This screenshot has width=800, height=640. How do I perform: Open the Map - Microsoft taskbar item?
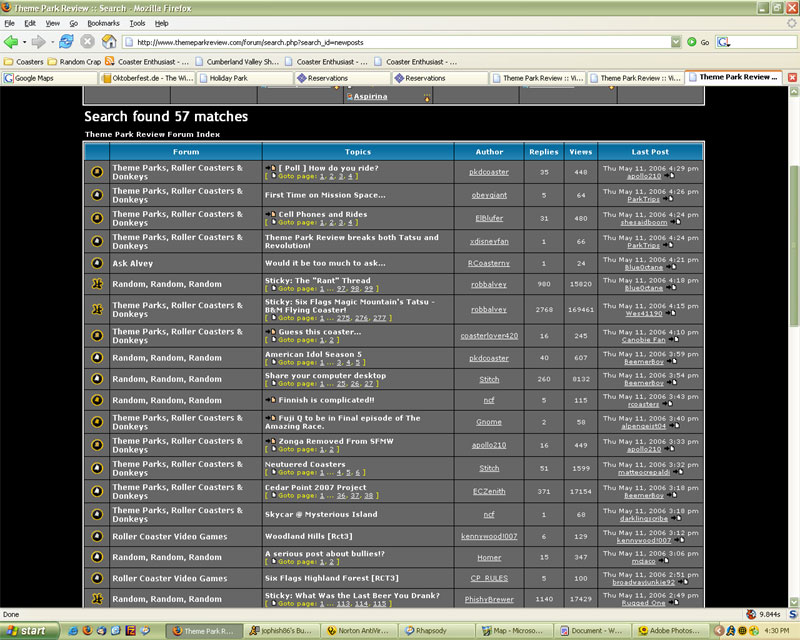coord(515,631)
